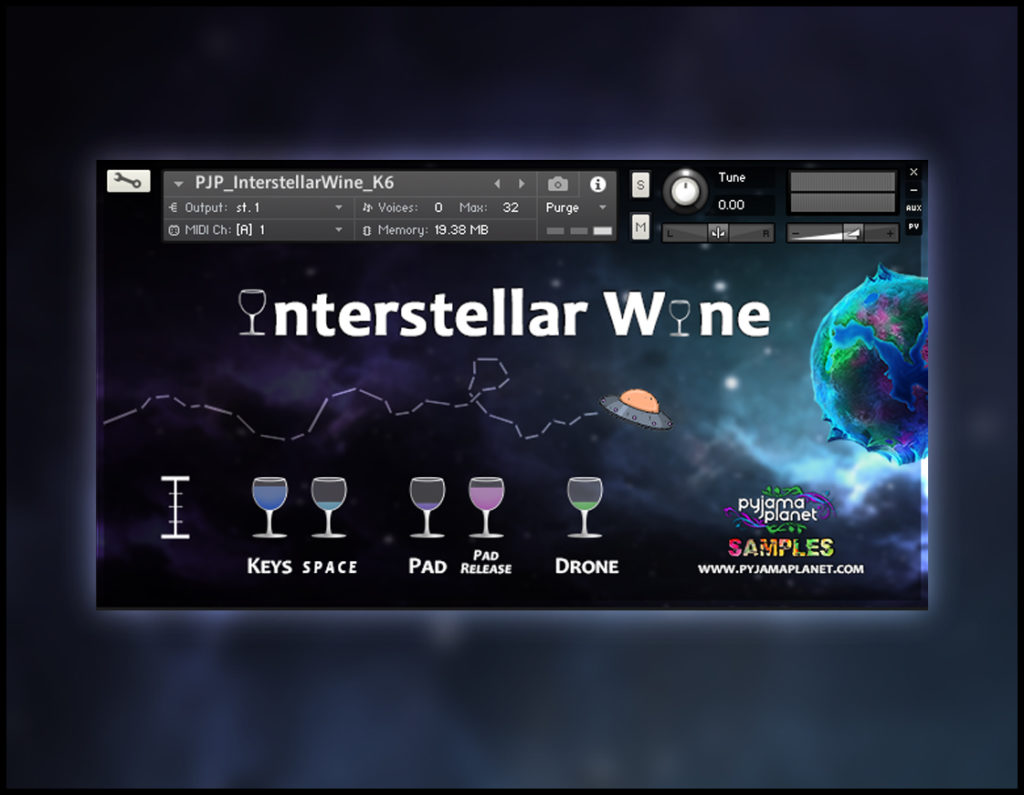Click the Tune label text
The image size is (1024, 795).
(x=731, y=178)
